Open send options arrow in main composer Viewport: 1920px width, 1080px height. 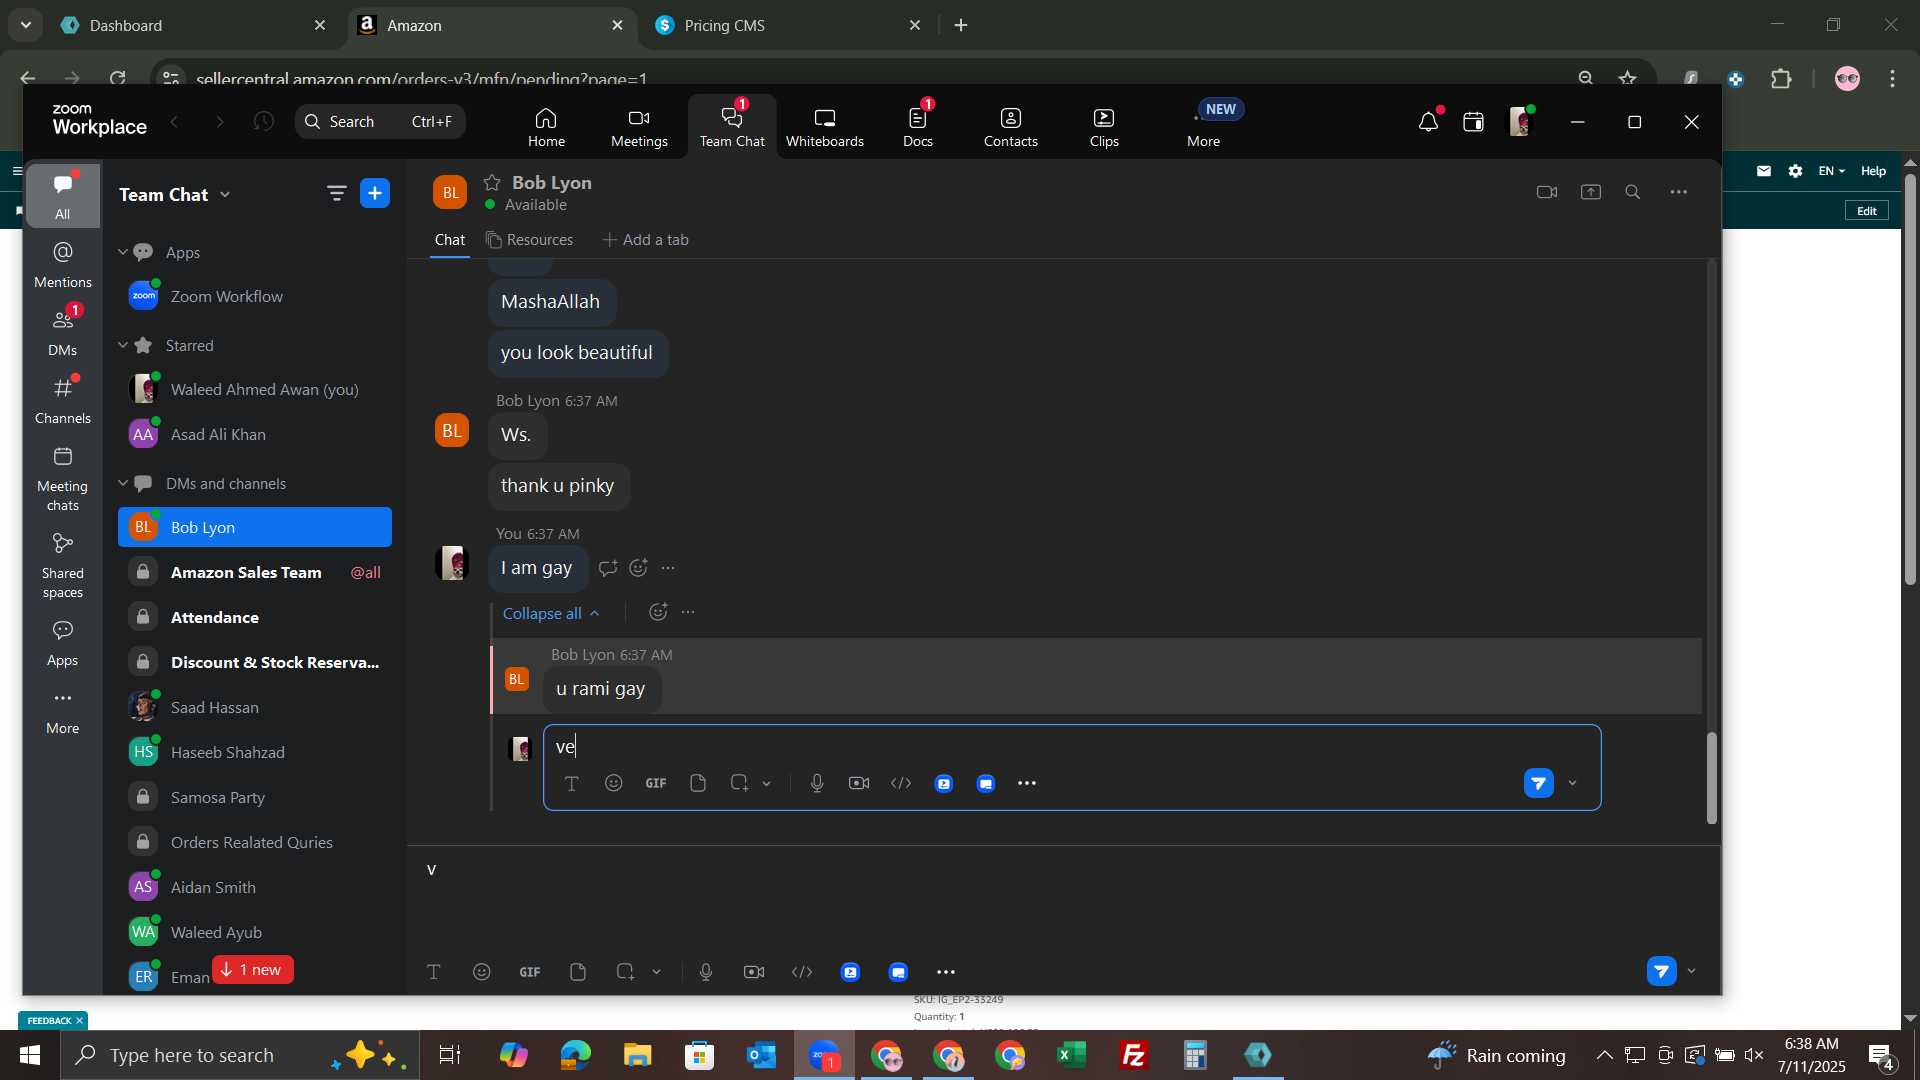(1692, 971)
